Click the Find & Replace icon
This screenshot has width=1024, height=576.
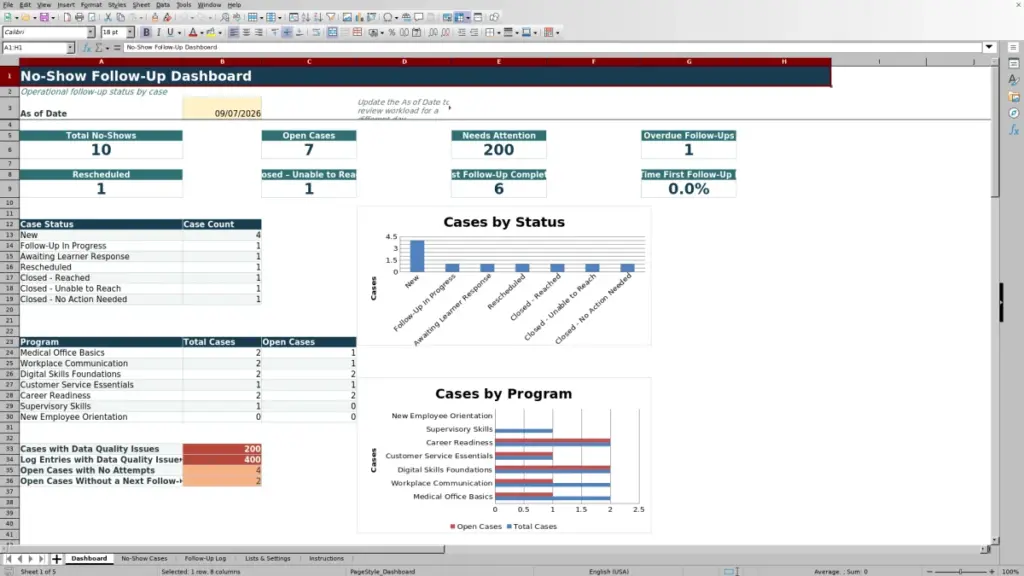224,18
